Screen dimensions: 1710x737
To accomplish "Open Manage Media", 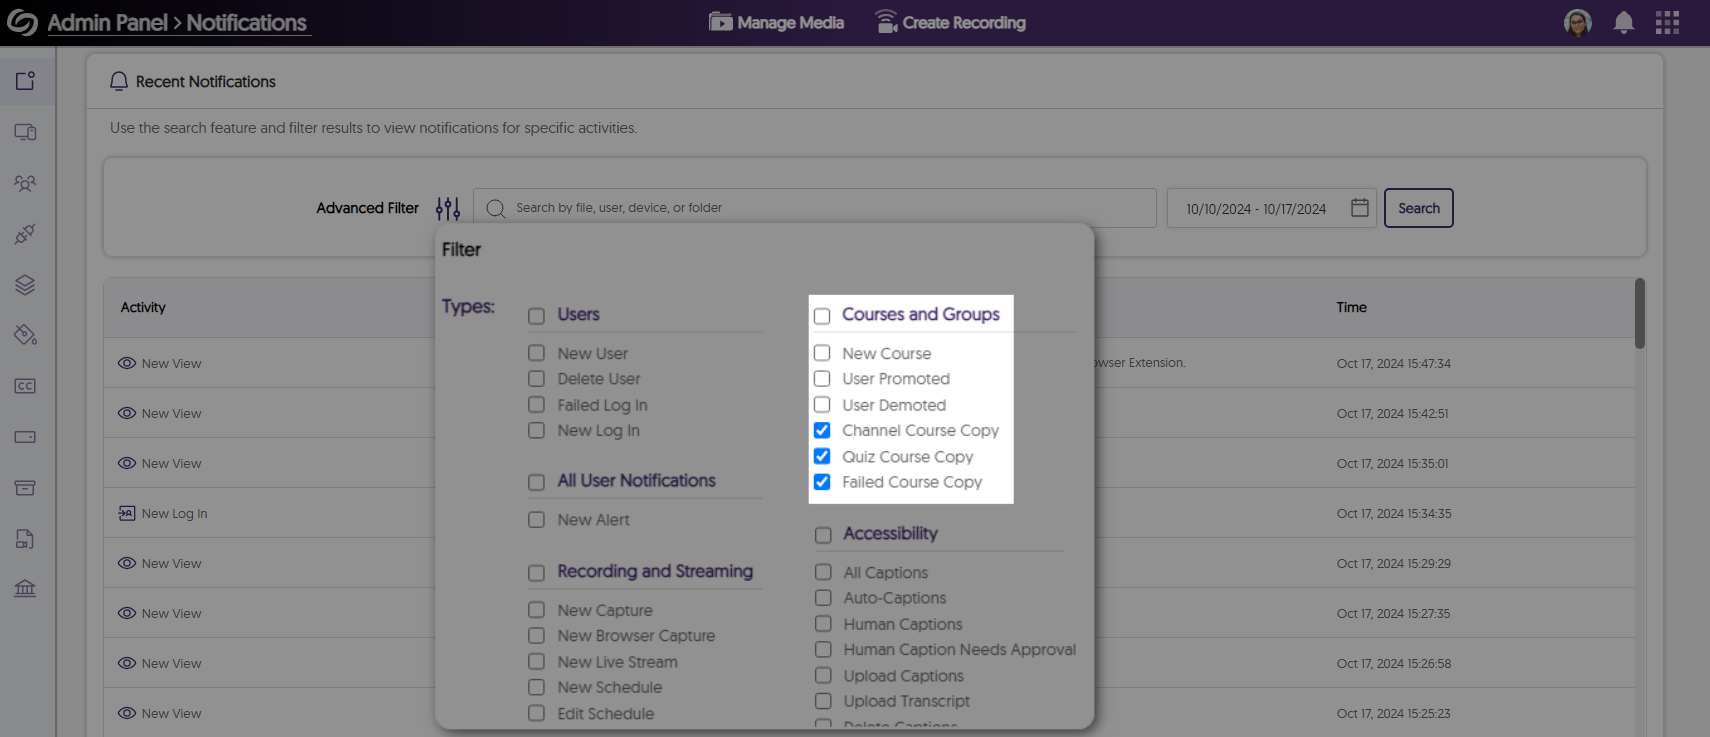I will pos(777,22).
